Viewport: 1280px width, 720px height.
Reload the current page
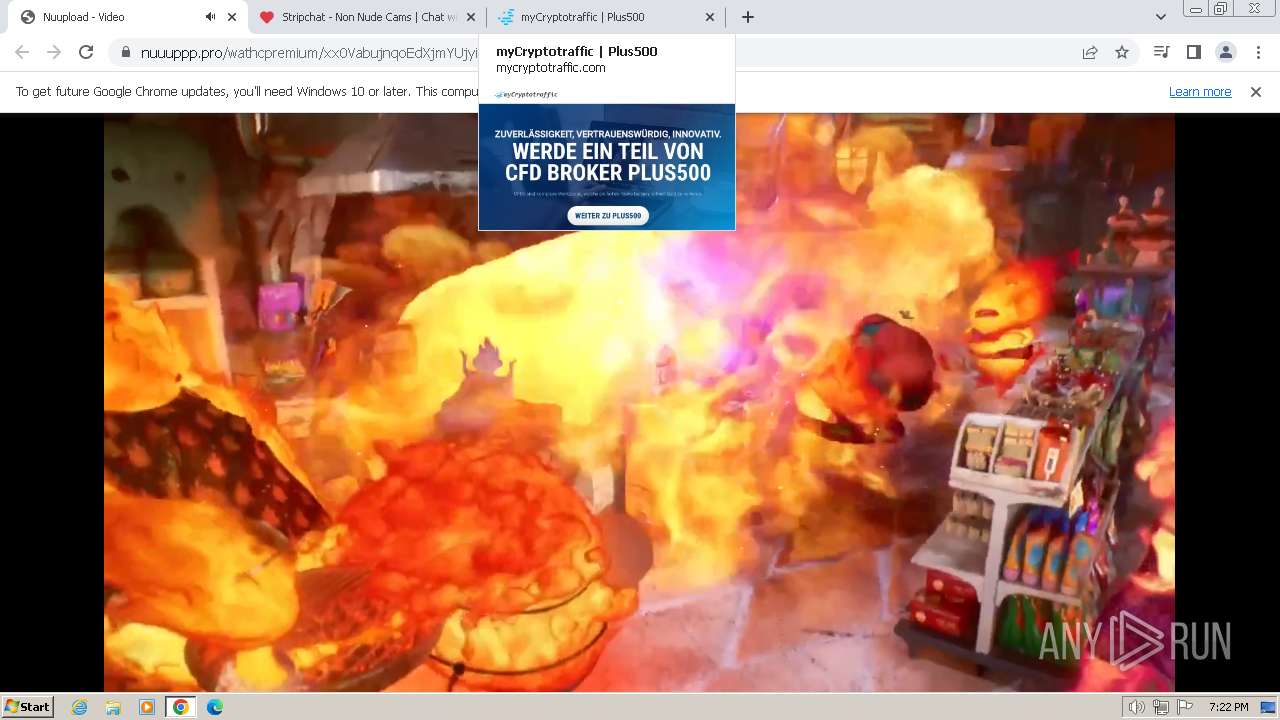(x=86, y=53)
